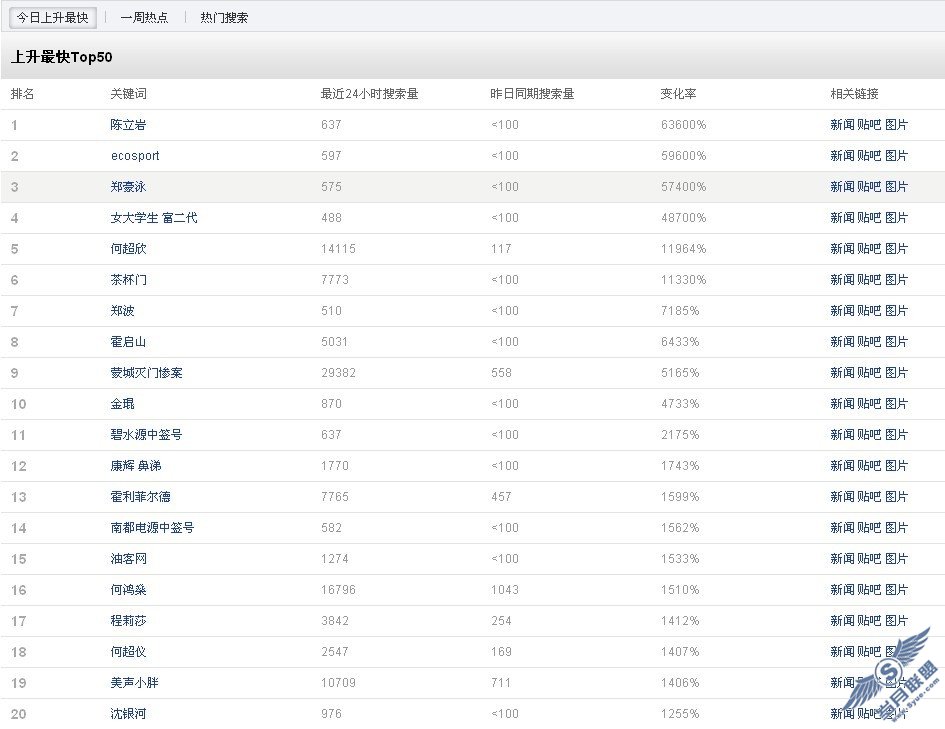Click 新闻 link in the 陈立岩 row
The width and height of the screenshot is (945, 729).
click(842, 125)
